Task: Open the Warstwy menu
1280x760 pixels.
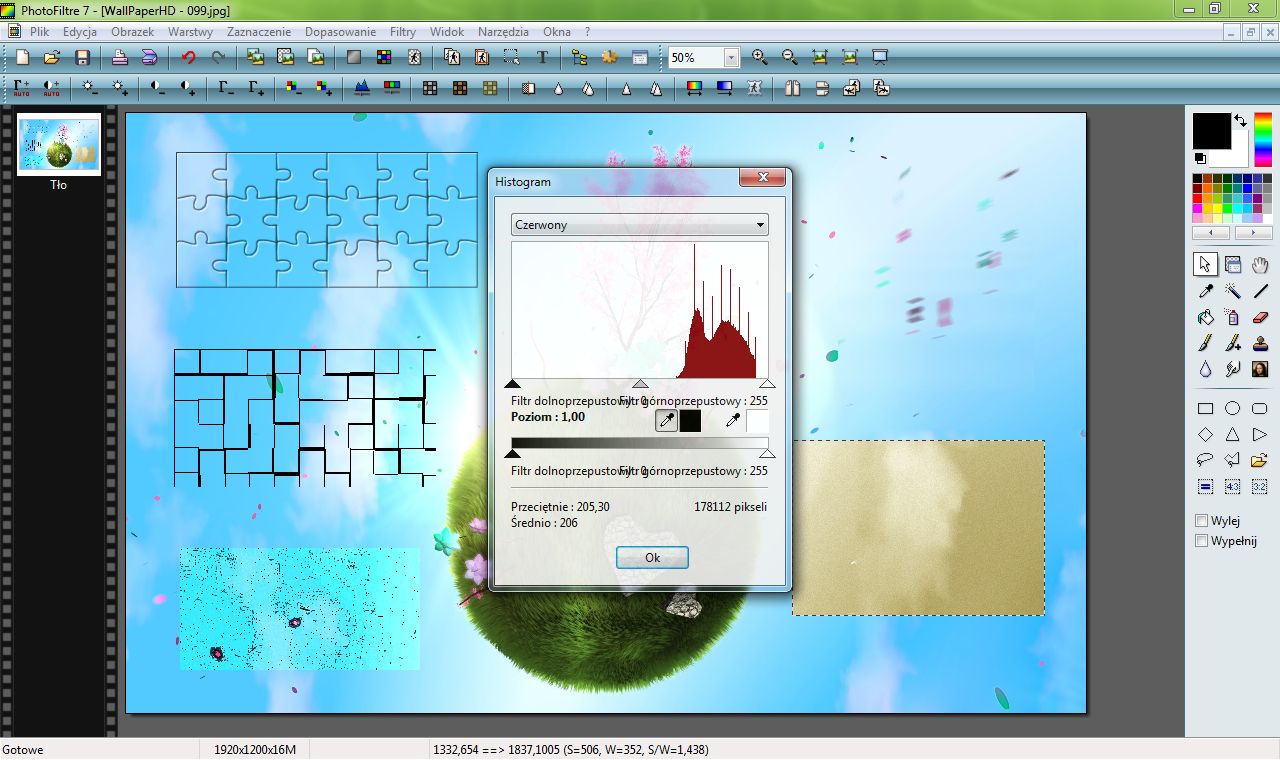Action: (190, 32)
